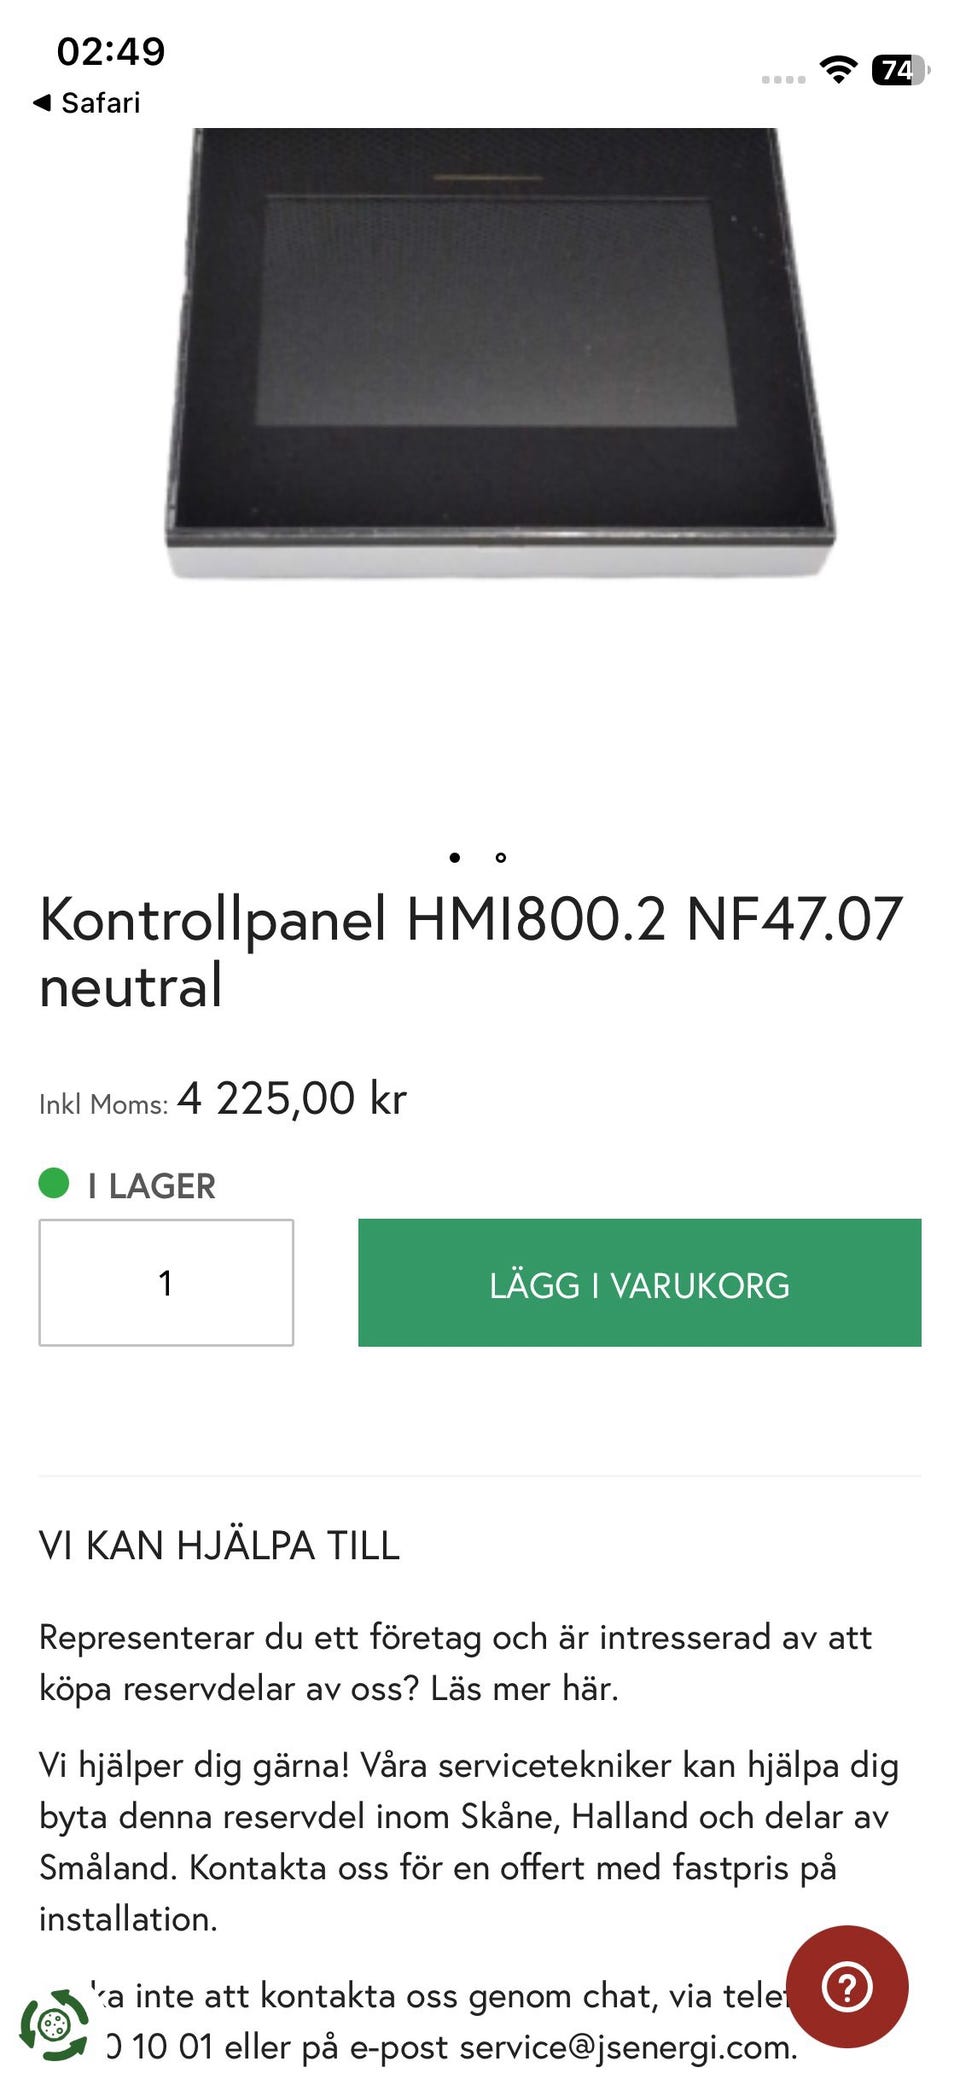
Task: Click the 4 225,00 kr price
Action: coord(292,1098)
